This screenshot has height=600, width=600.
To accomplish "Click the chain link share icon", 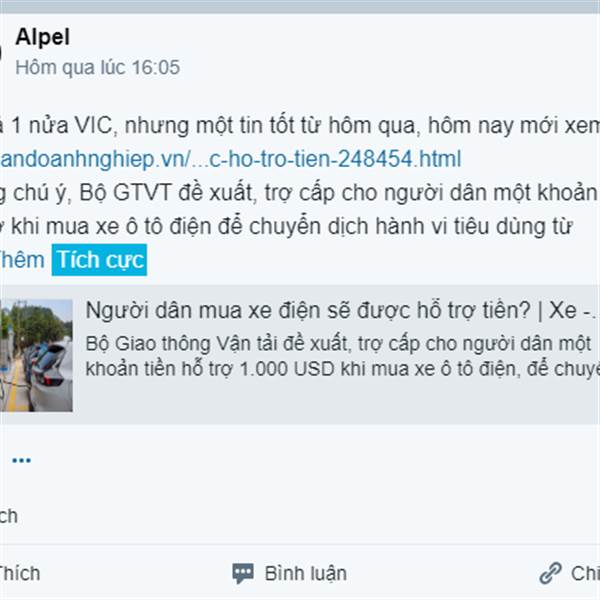I will [550, 573].
